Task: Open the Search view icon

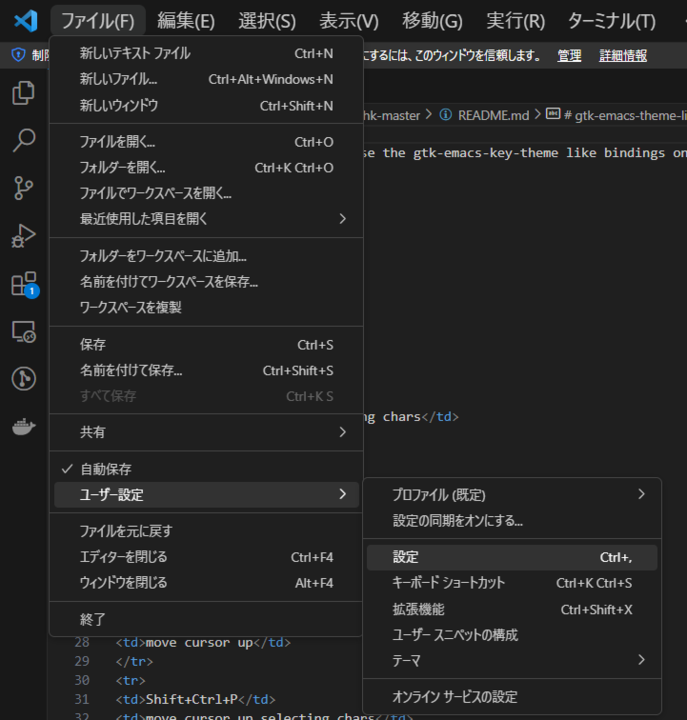Action: pyautogui.click(x=23, y=140)
